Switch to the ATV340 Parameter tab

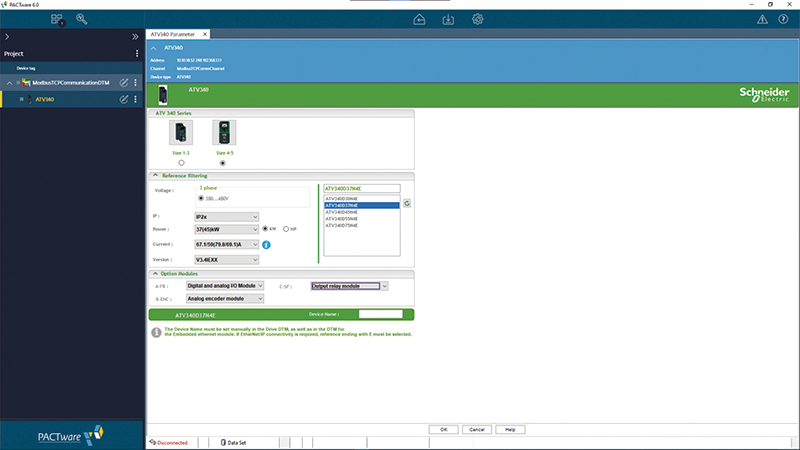coord(173,34)
